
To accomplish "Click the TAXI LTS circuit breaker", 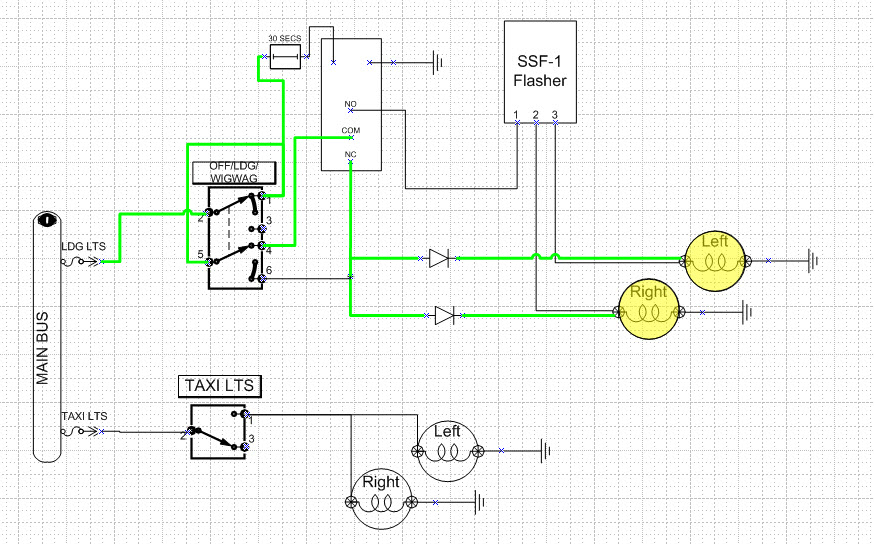I will click(x=80, y=432).
